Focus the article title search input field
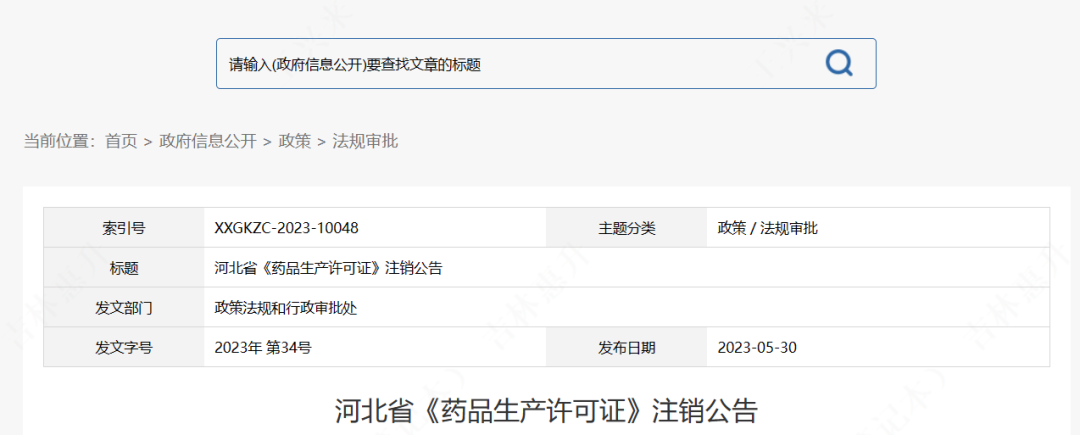This screenshot has height=435, width=1080. pos(510,64)
